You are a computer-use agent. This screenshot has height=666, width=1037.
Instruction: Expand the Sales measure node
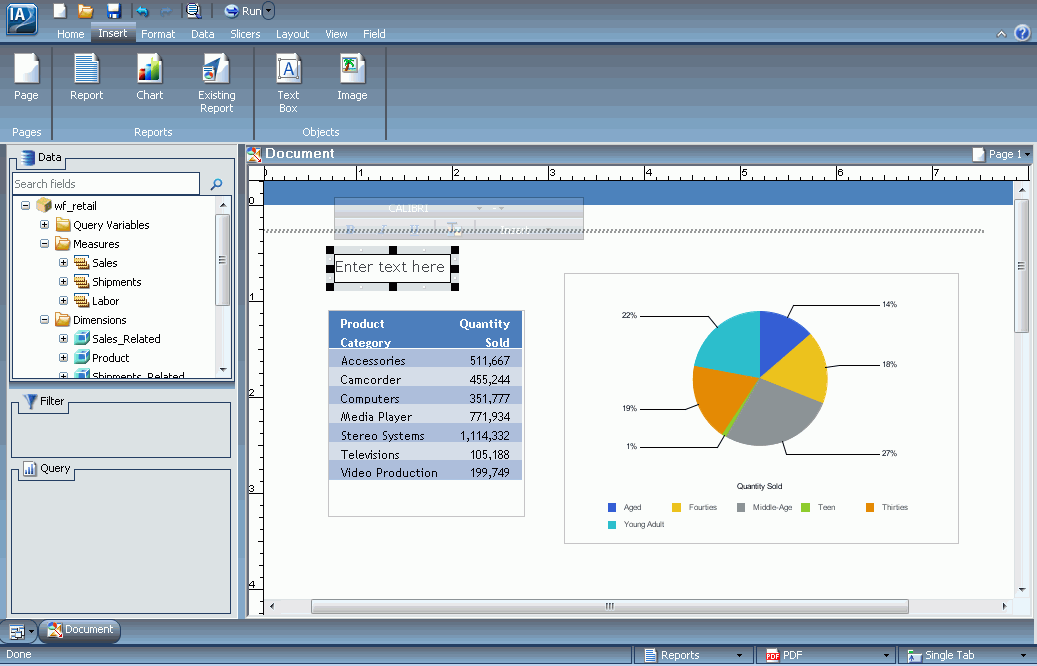pos(63,263)
